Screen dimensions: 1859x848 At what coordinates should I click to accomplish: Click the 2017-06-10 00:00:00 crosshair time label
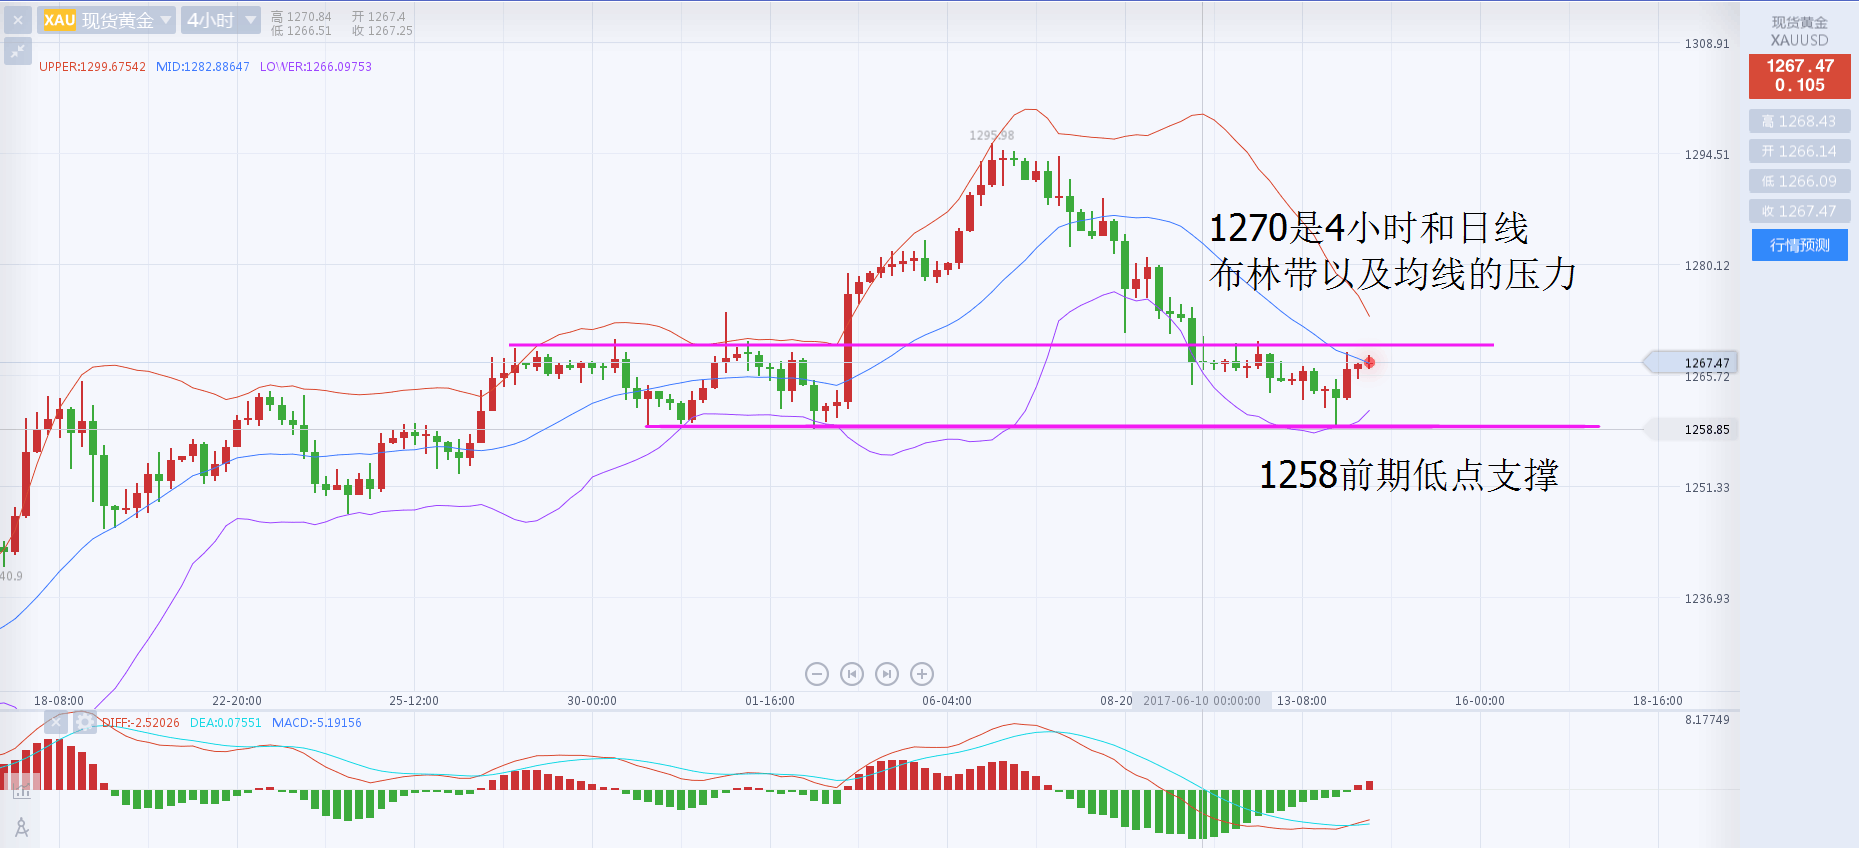click(1202, 701)
